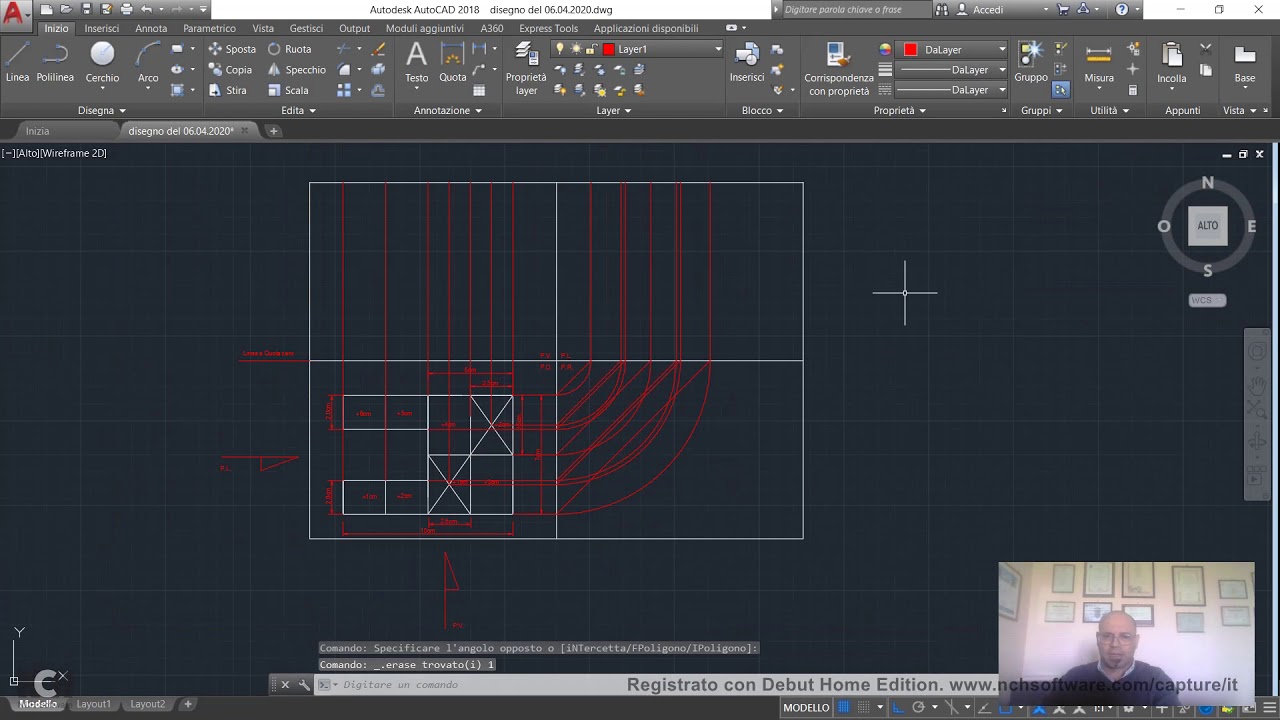The image size is (1280, 720).
Task: Toggle grid display in status bar
Action: (x=844, y=707)
